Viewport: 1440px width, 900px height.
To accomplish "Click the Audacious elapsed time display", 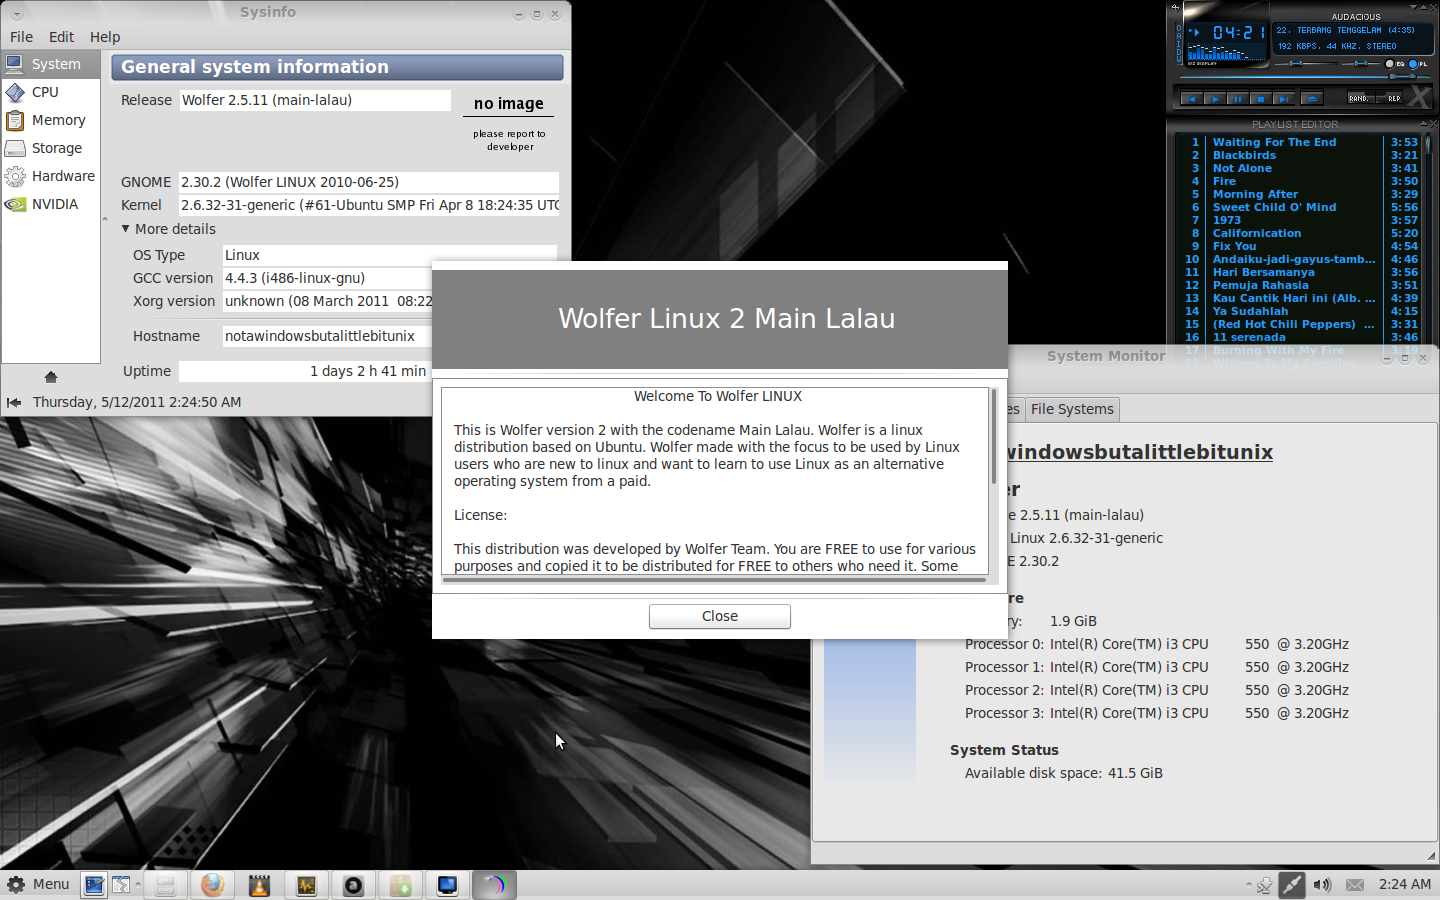I will click(x=1238, y=32).
